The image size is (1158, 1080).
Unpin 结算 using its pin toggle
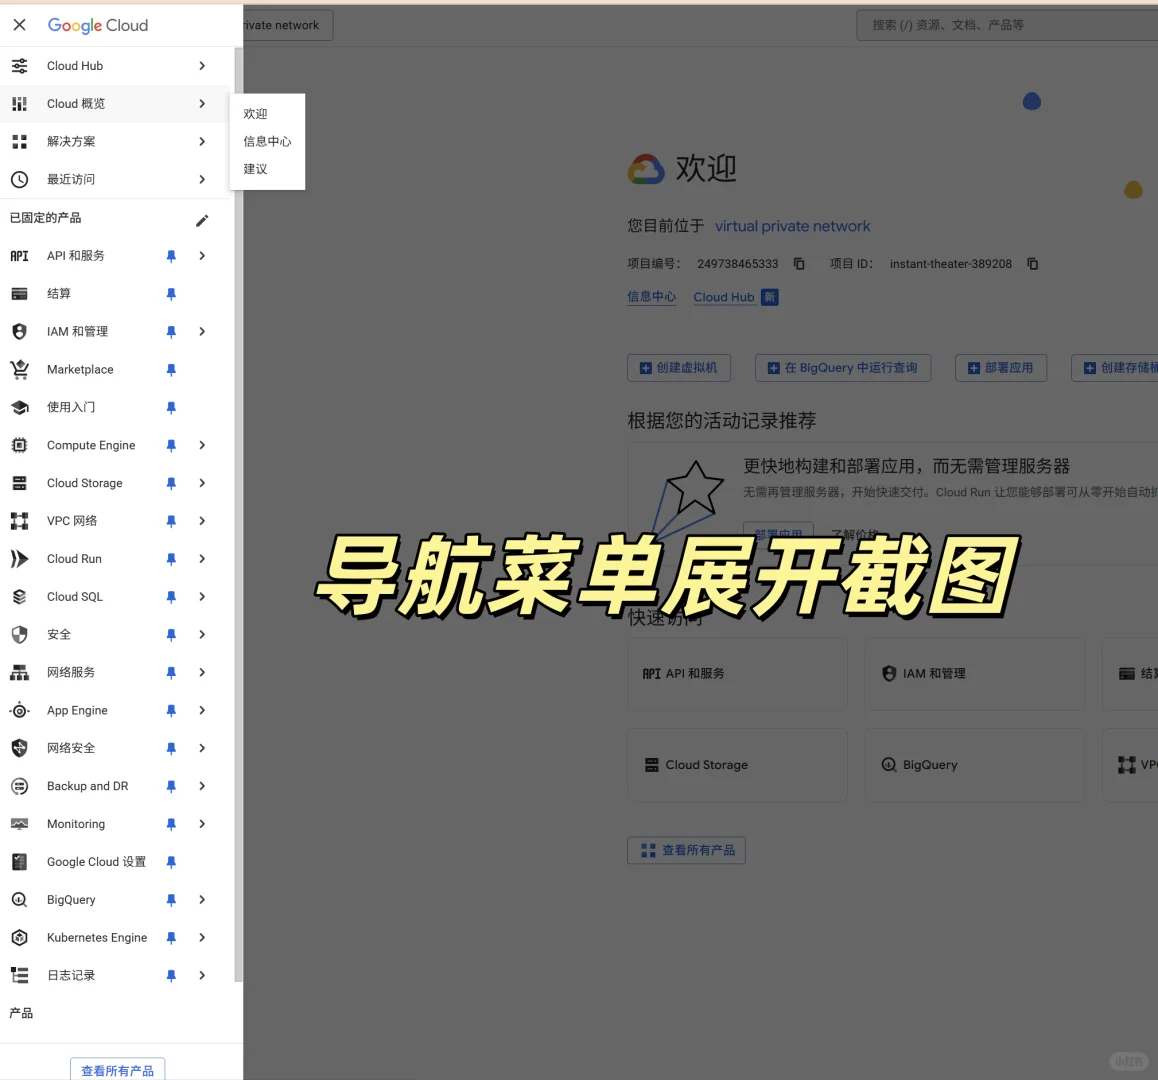coord(171,293)
